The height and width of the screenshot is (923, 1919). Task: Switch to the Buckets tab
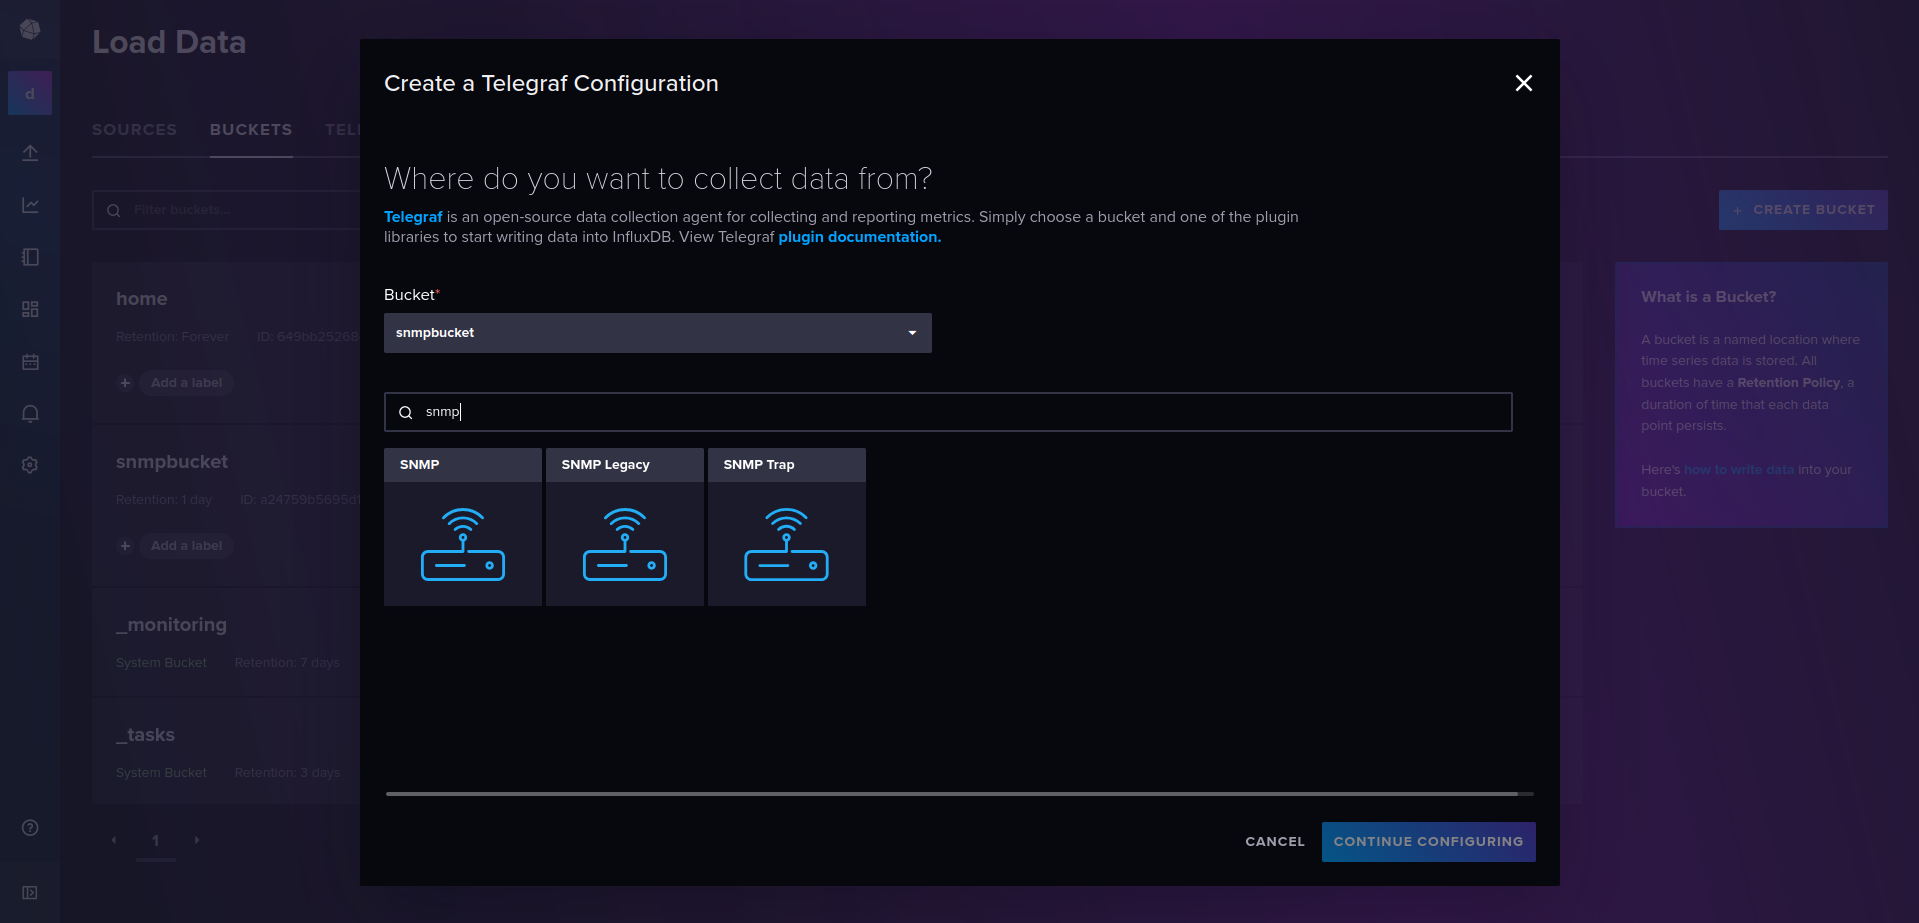[x=251, y=130]
